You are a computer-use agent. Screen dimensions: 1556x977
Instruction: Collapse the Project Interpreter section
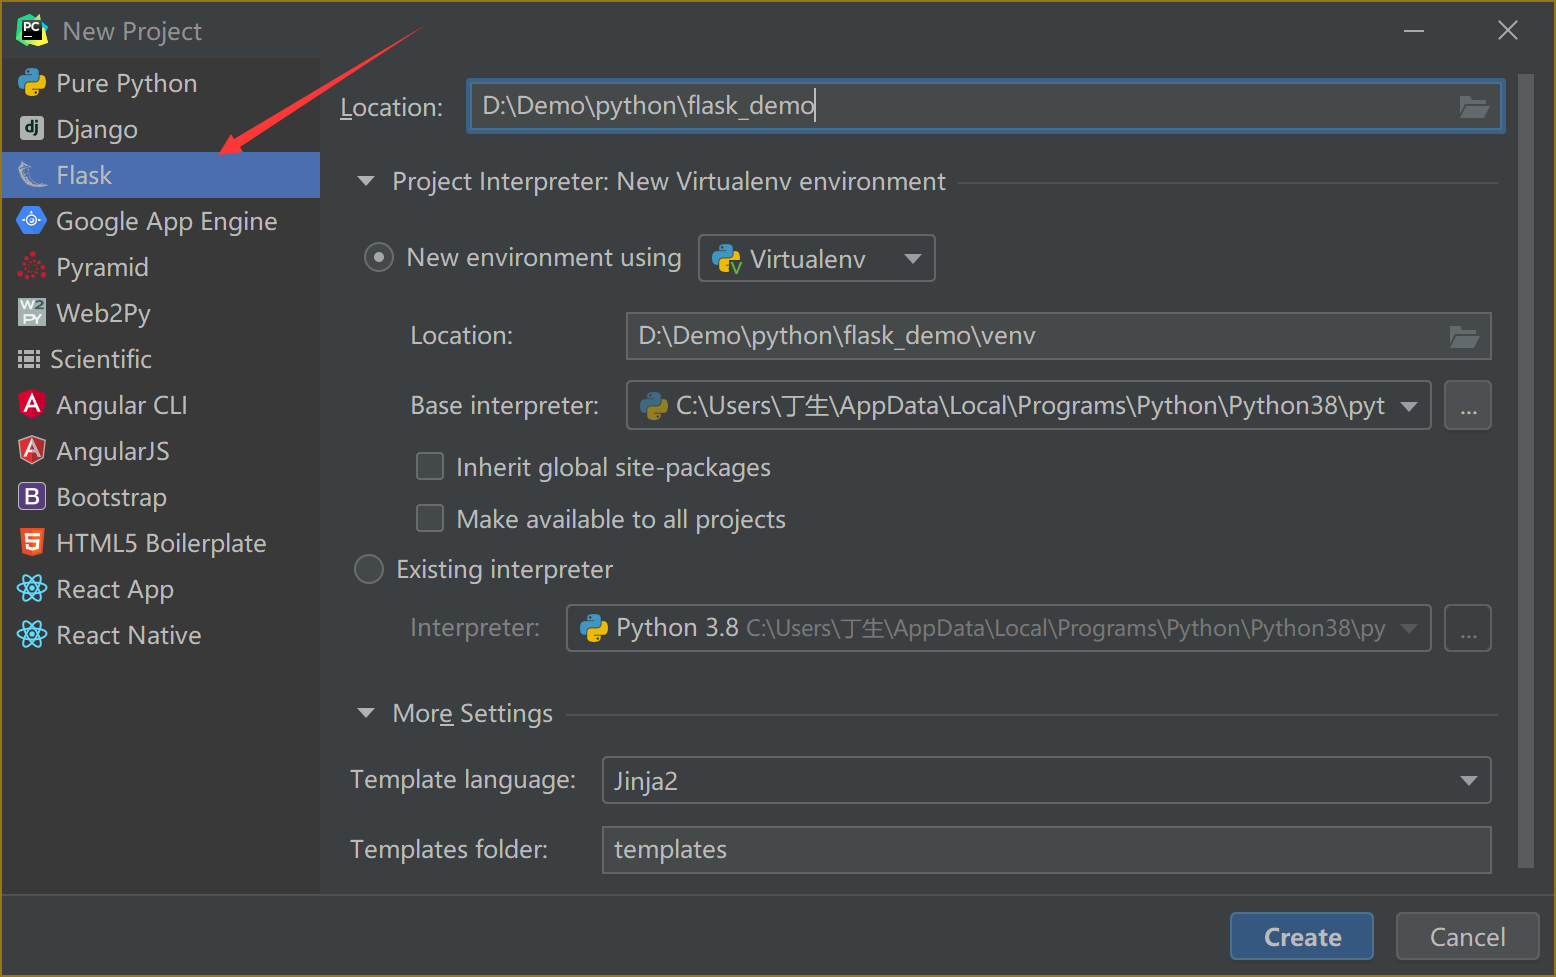click(x=366, y=181)
